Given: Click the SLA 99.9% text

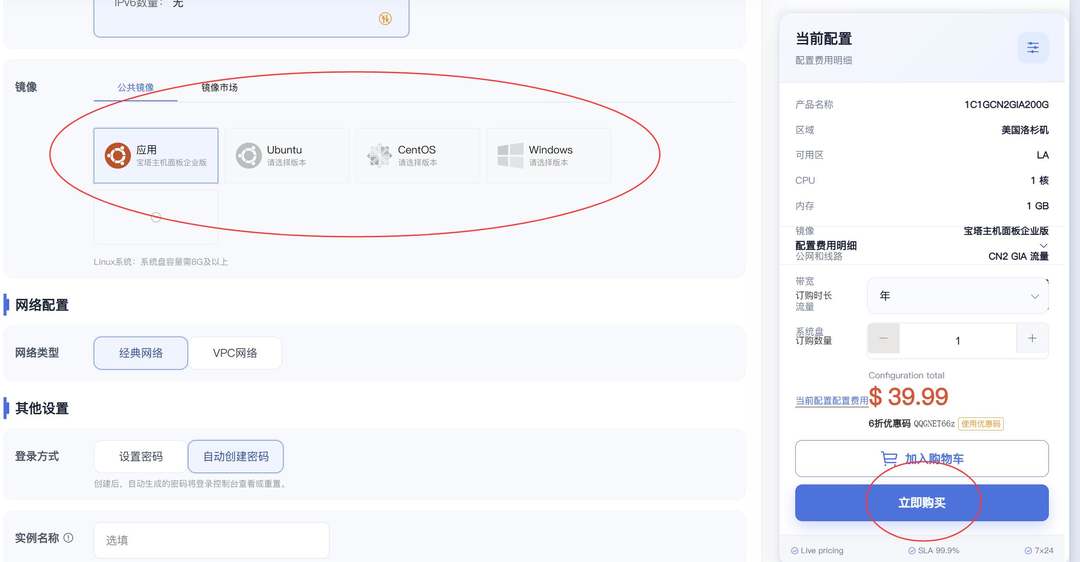Looking at the screenshot, I should pos(939,551).
